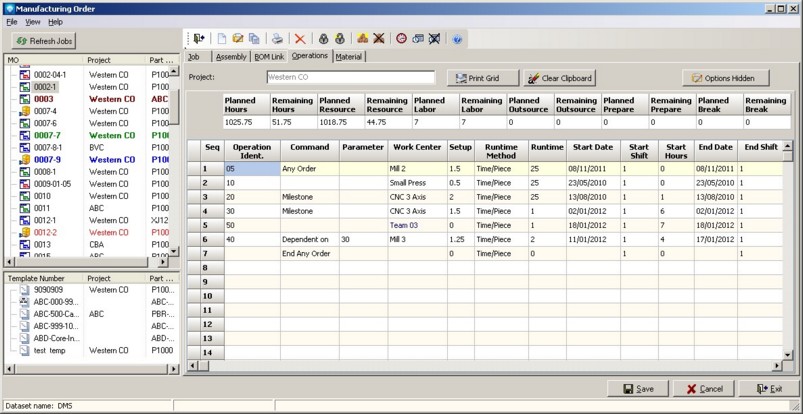Open the View menu

tap(33, 21)
